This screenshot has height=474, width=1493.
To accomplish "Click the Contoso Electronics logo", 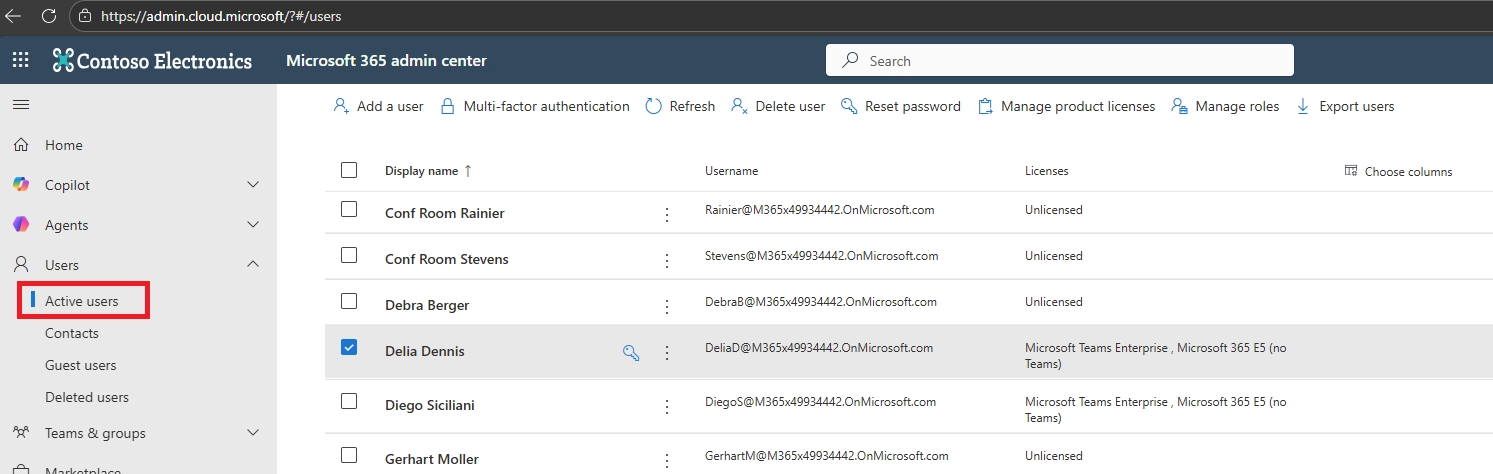I will click(x=152, y=61).
